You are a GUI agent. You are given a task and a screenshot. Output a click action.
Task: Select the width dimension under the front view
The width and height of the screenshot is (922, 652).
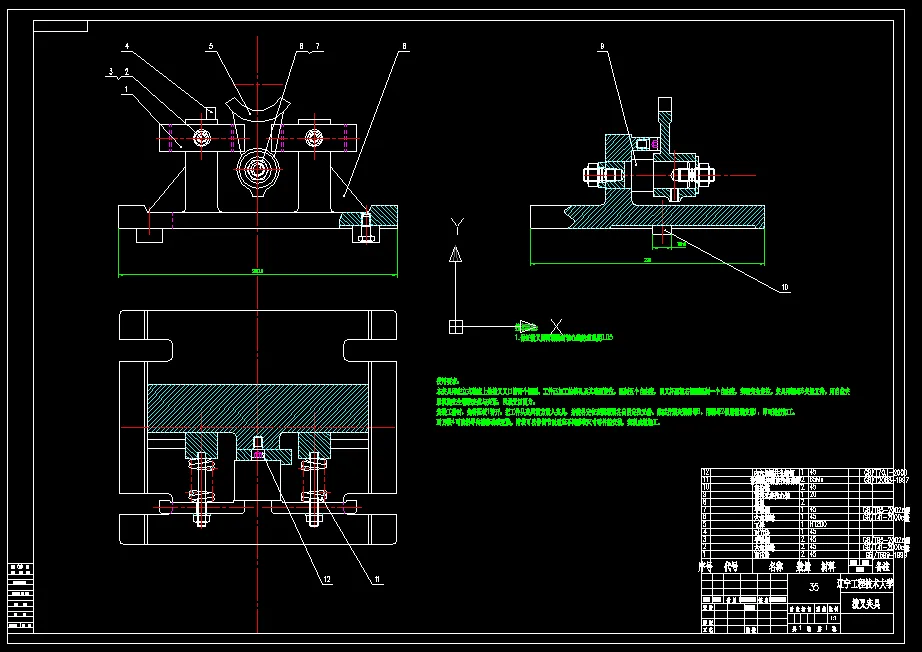click(x=258, y=271)
